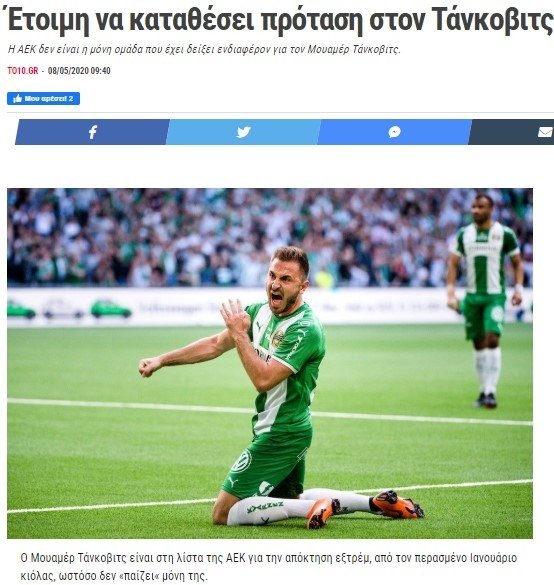
Task: Click the Facebook thumbs-up like icon
Action: [x=17, y=99]
